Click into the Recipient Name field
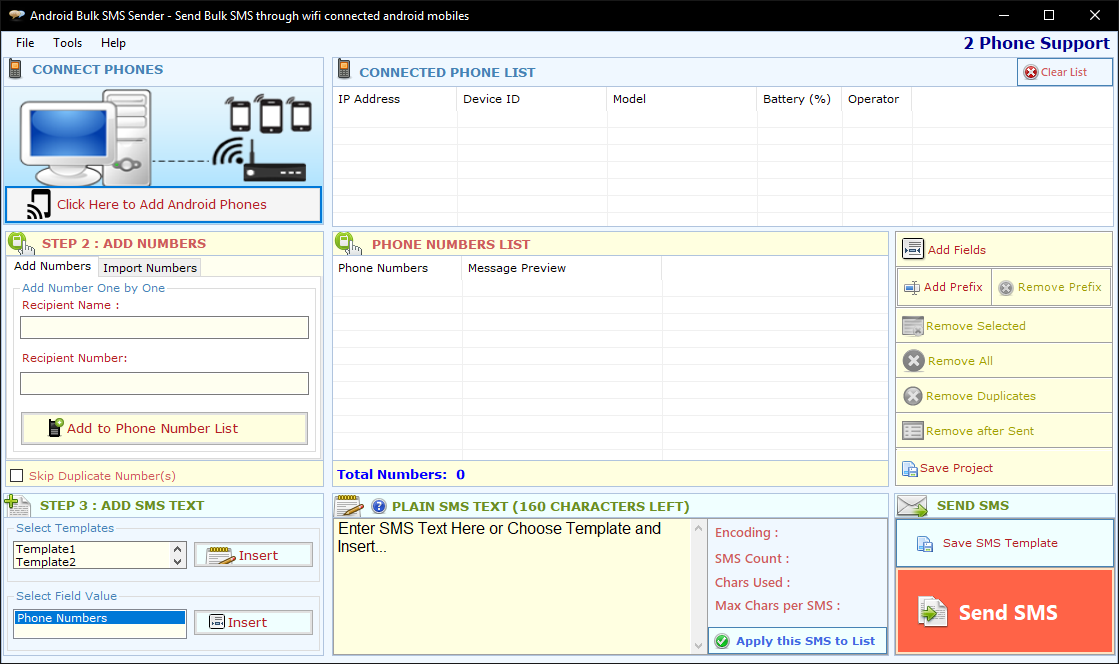The width and height of the screenshot is (1119, 664). click(x=164, y=328)
